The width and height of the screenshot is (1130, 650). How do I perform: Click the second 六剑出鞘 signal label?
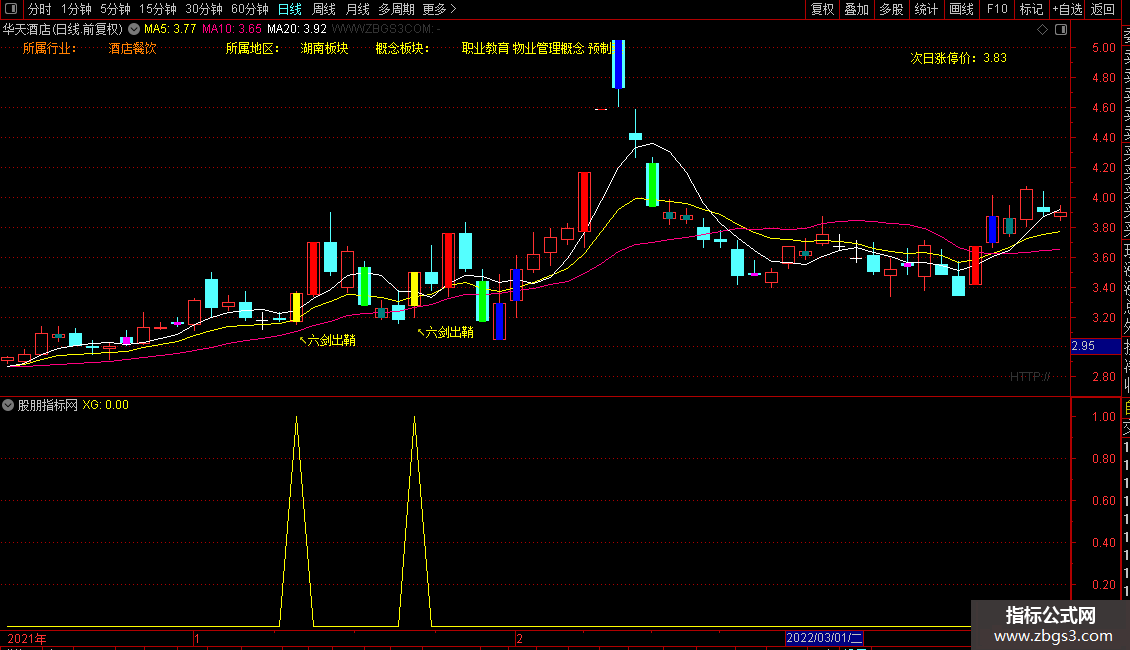[x=446, y=332]
